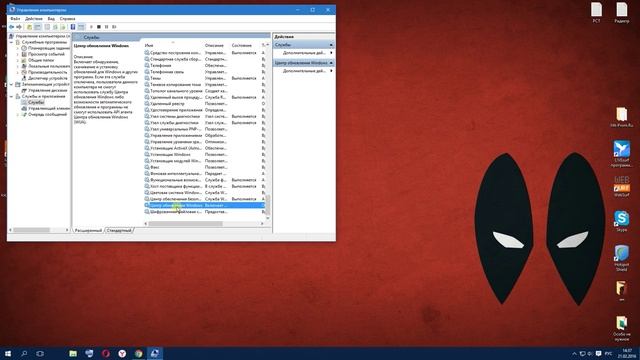
Task: Collapse the Службы и приложения tree node
Action: click(12, 96)
